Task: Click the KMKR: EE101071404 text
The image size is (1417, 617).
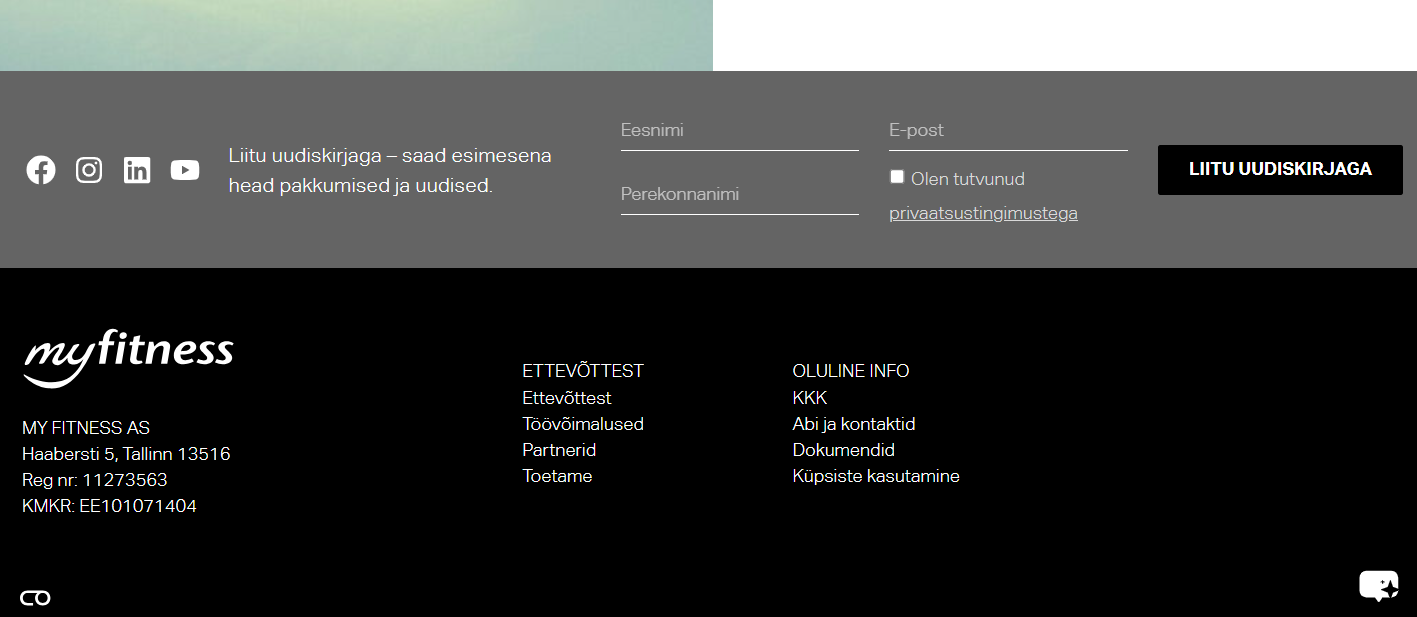Action: (109, 506)
